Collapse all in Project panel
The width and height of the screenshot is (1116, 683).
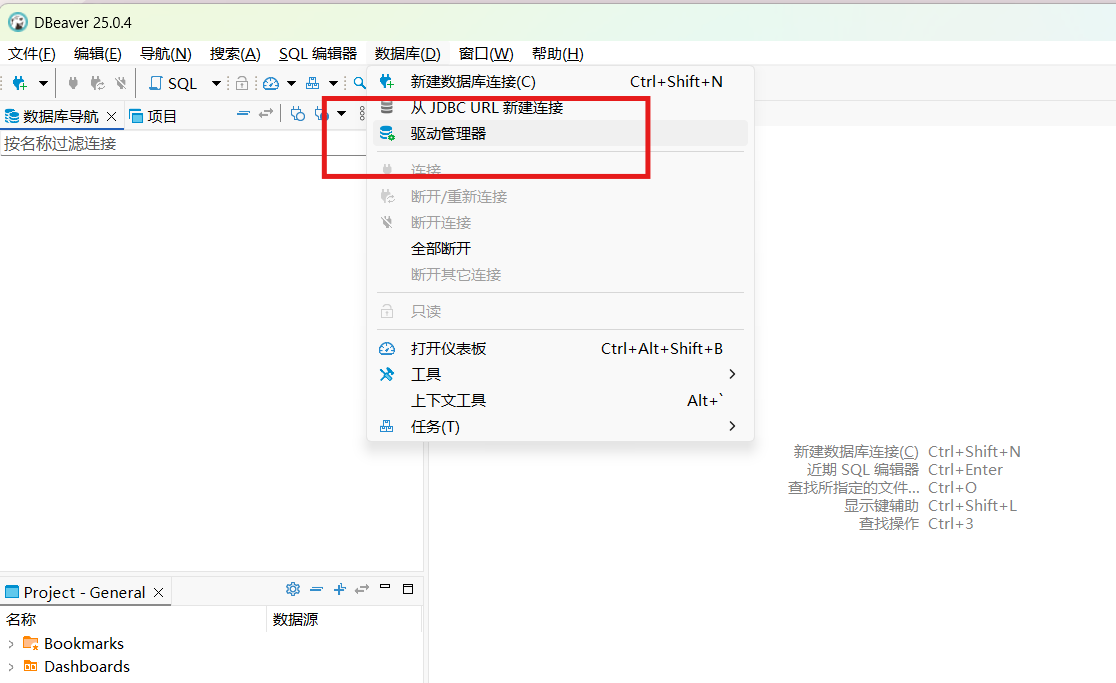317,589
